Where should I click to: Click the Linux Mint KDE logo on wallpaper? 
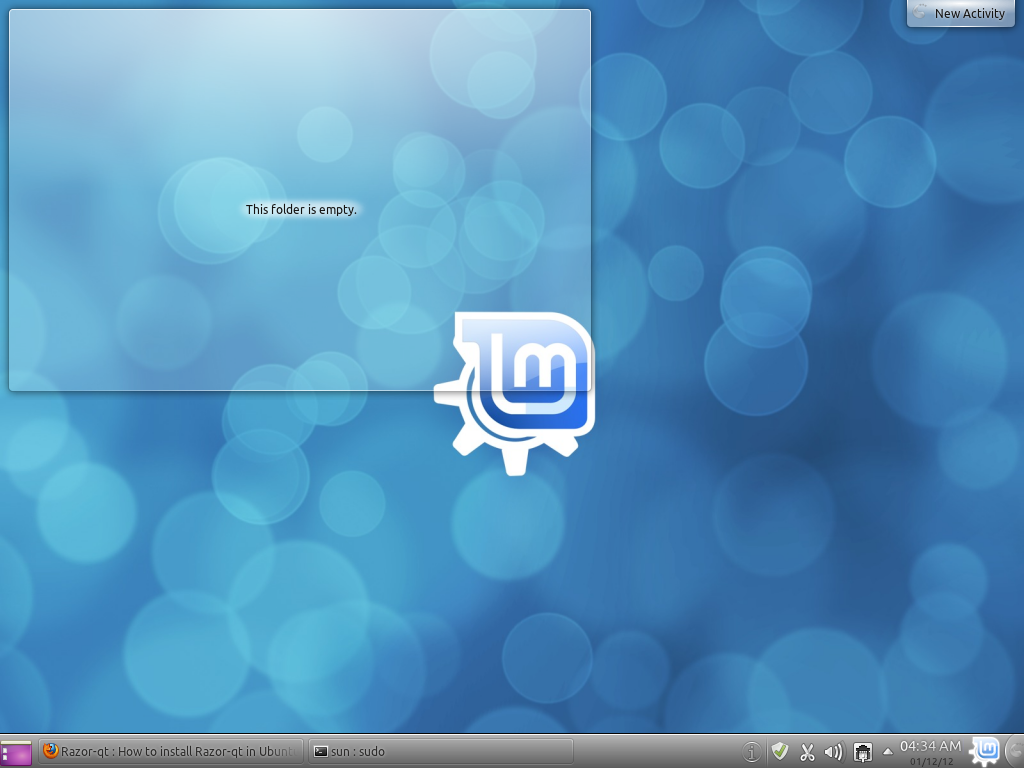pos(516,390)
